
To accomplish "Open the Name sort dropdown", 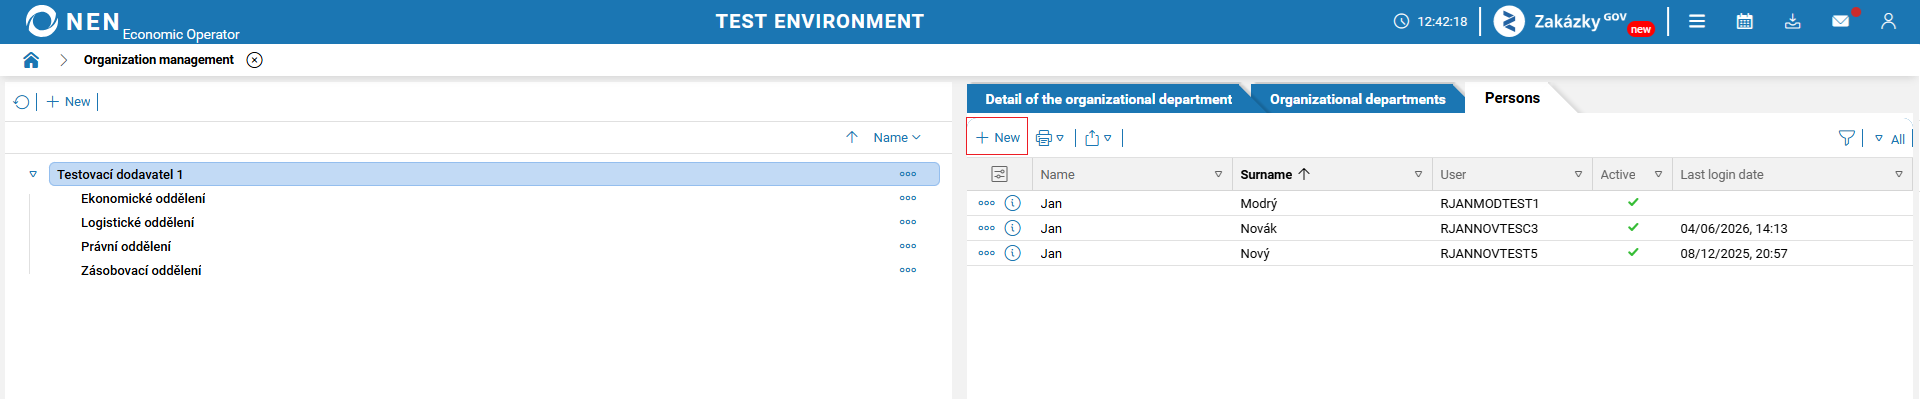I will point(896,138).
